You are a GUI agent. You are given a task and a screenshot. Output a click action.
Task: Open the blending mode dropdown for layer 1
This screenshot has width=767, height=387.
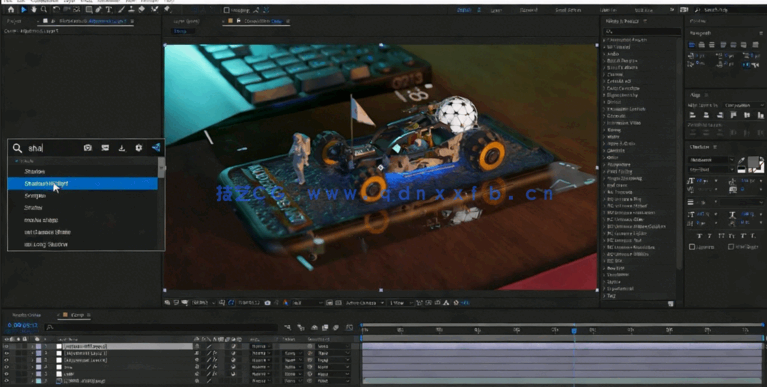261,346
